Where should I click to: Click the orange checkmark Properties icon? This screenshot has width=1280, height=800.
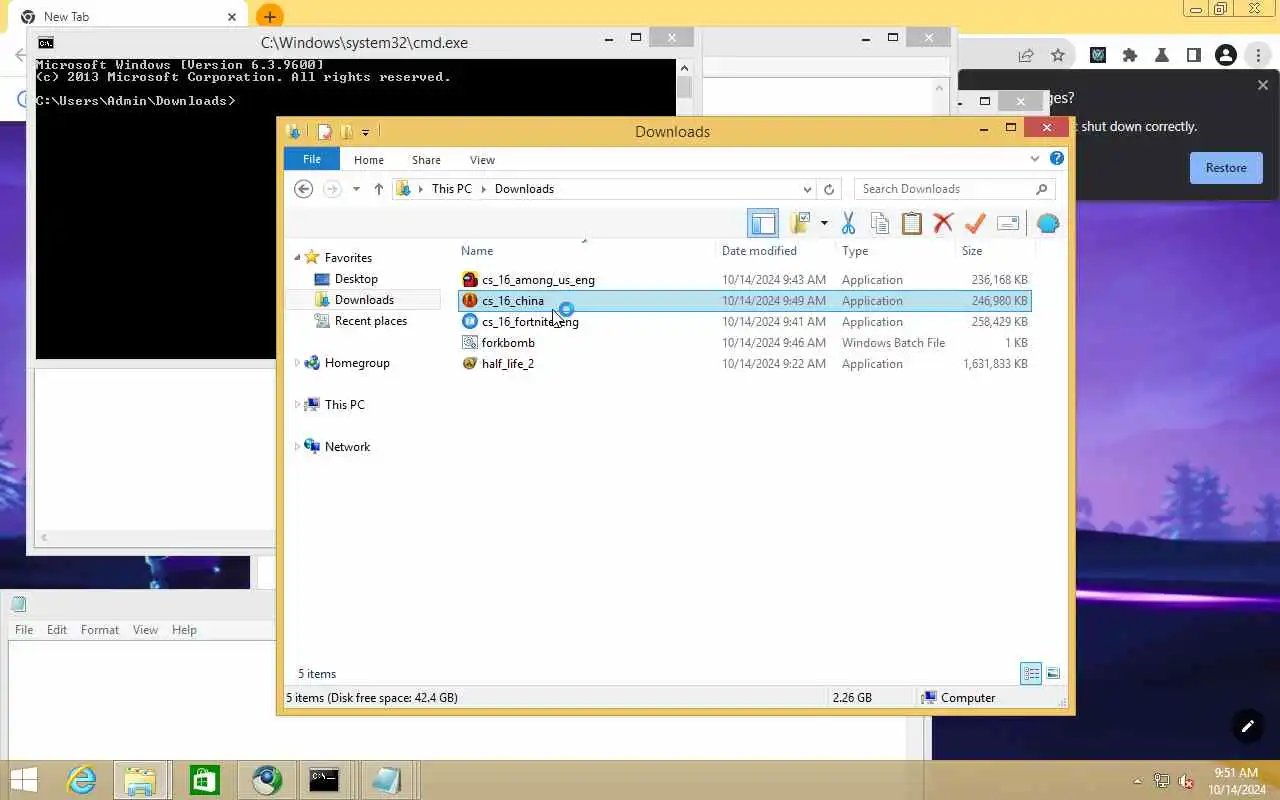[x=975, y=223]
